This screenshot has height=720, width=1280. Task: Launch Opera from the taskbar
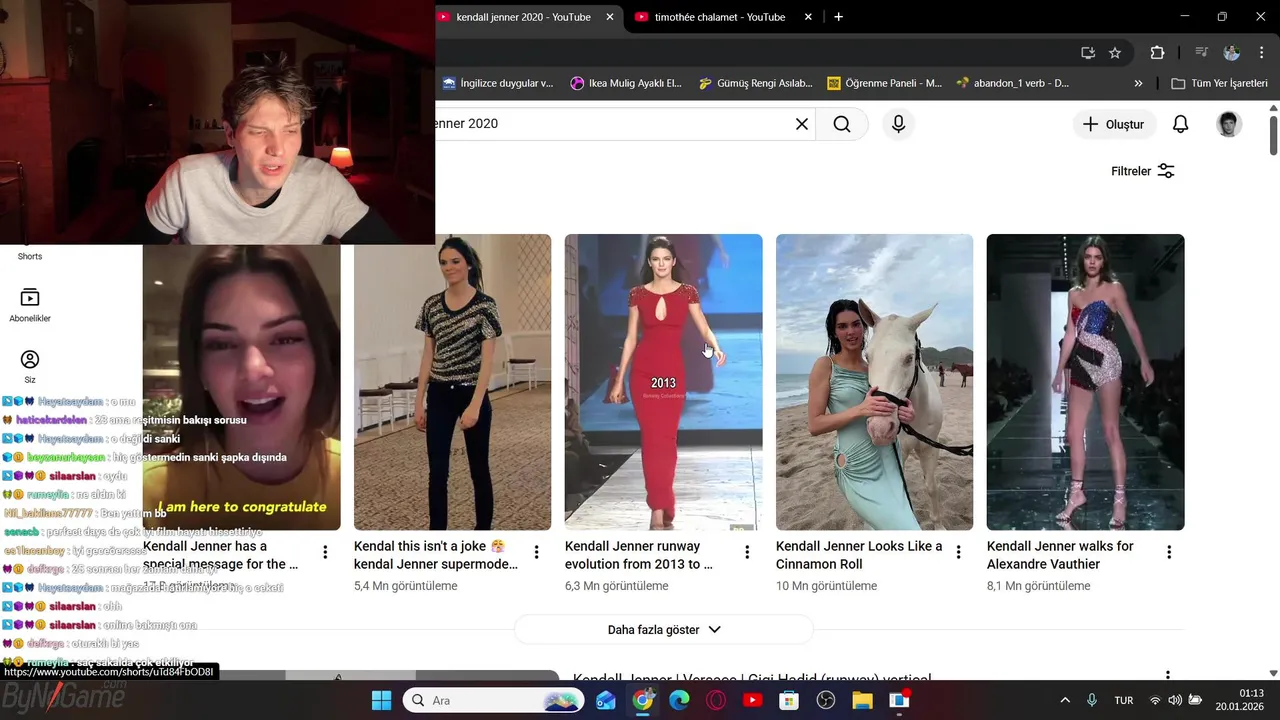pyautogui.click(x=716, y=700)
